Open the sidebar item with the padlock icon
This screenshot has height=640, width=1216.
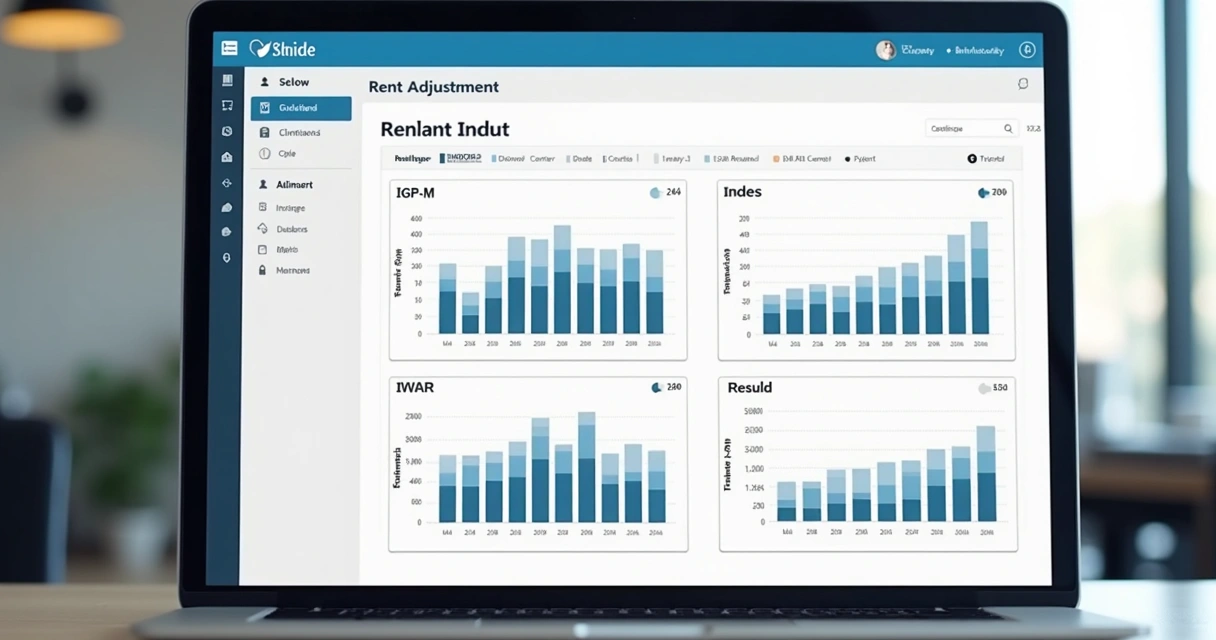click(x=284, y=270)
